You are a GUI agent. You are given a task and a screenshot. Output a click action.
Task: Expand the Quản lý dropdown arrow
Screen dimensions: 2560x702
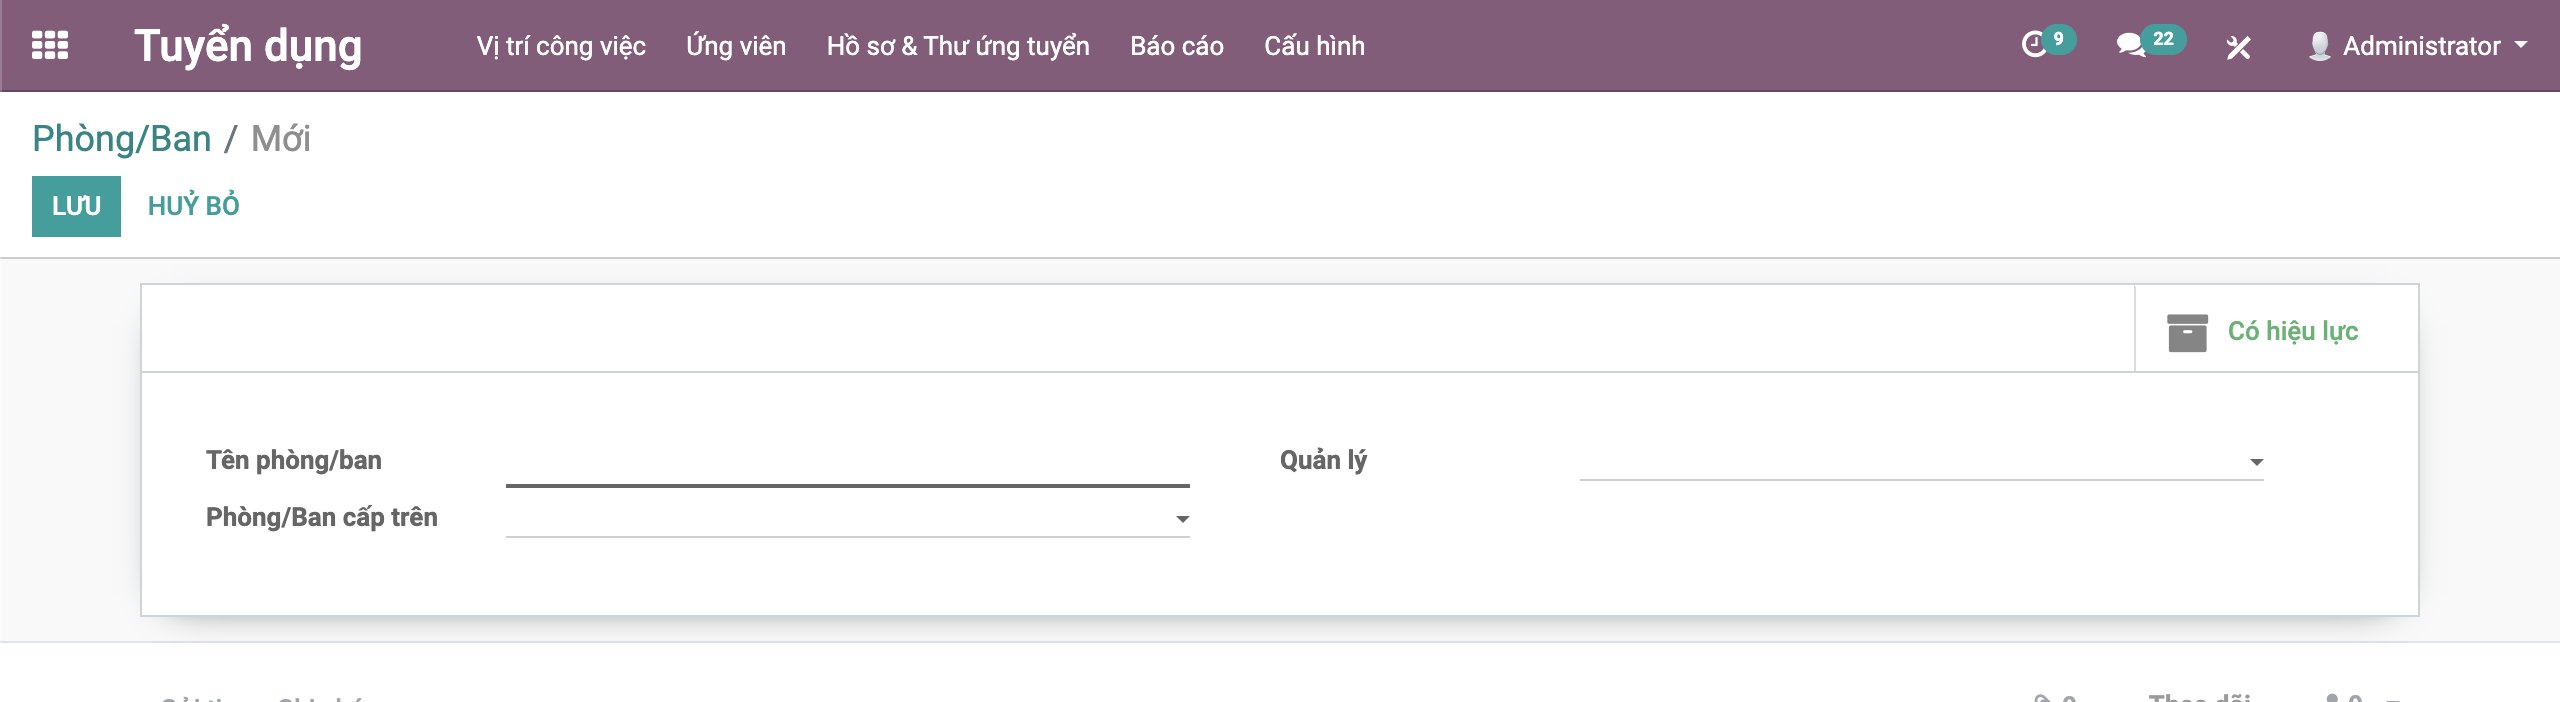(x=2256, y=462)
